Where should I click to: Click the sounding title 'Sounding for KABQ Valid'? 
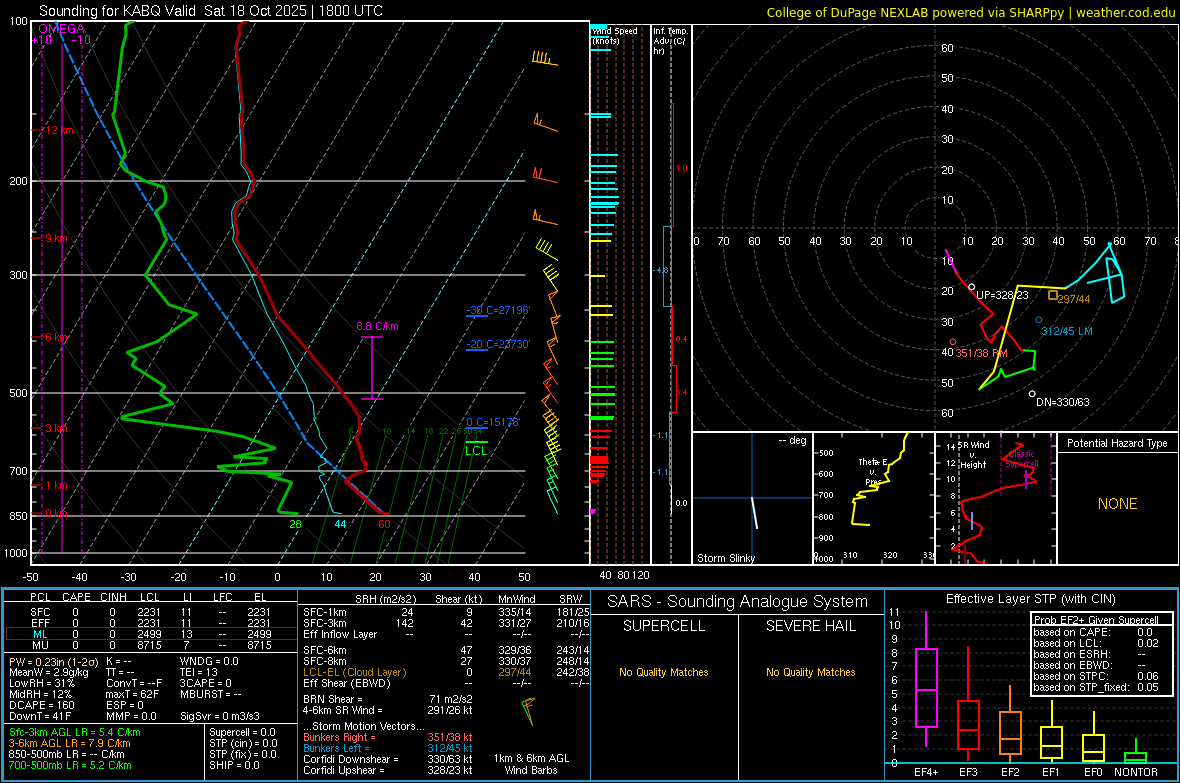pyautogui.click(x=117, y=11)
